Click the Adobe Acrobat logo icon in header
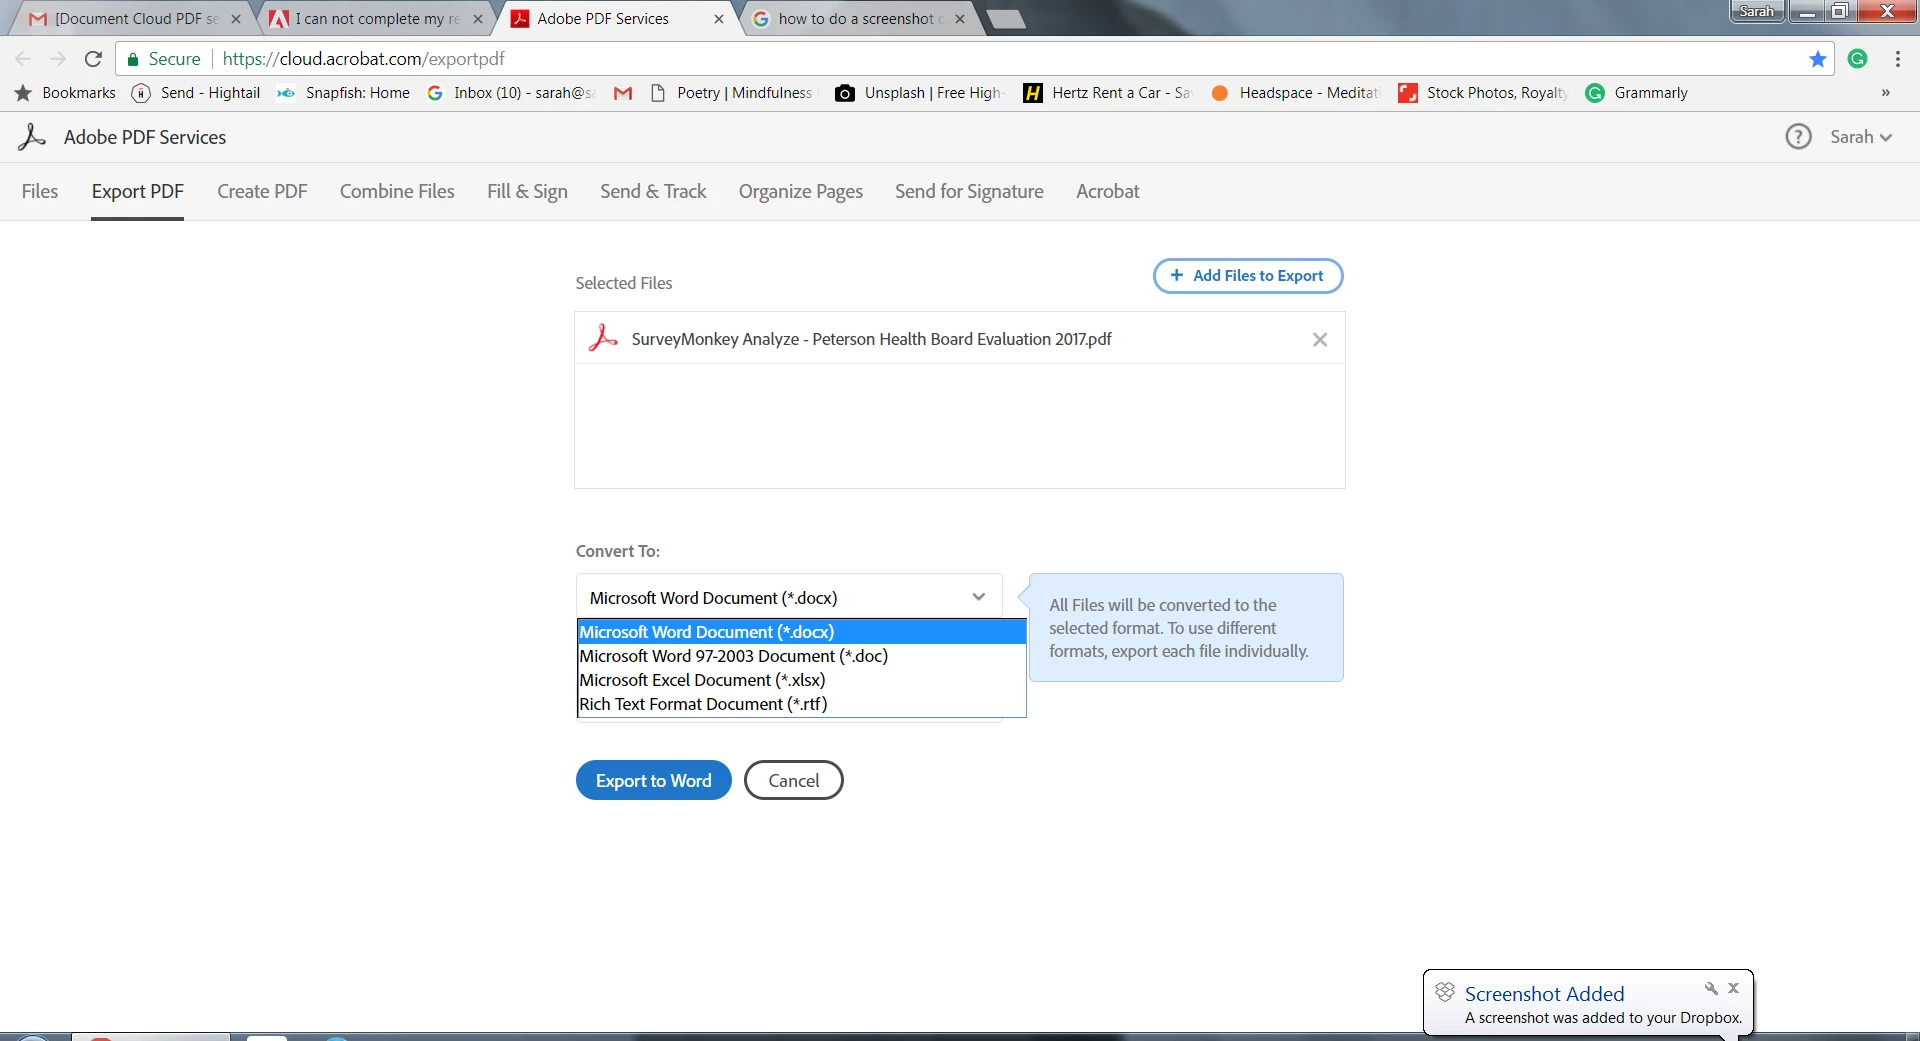This screenshot has width=1920, height=1041. pyautogui.click(x=32, y=137)
